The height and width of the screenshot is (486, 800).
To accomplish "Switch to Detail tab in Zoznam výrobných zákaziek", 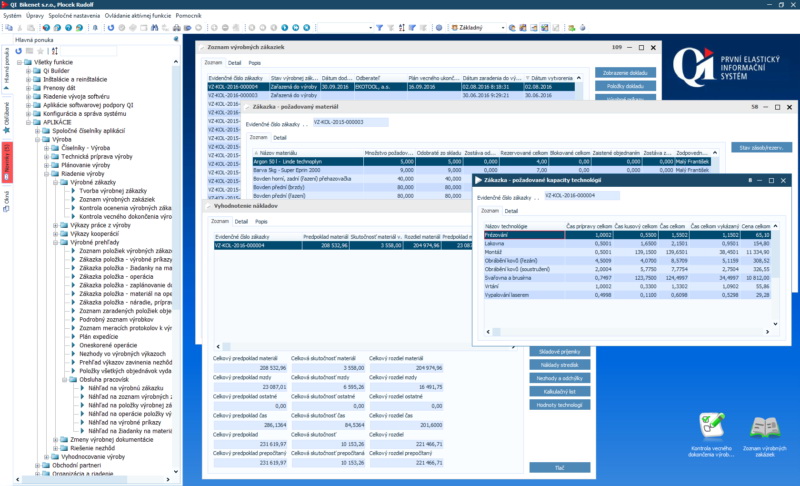I will point(234,63).
